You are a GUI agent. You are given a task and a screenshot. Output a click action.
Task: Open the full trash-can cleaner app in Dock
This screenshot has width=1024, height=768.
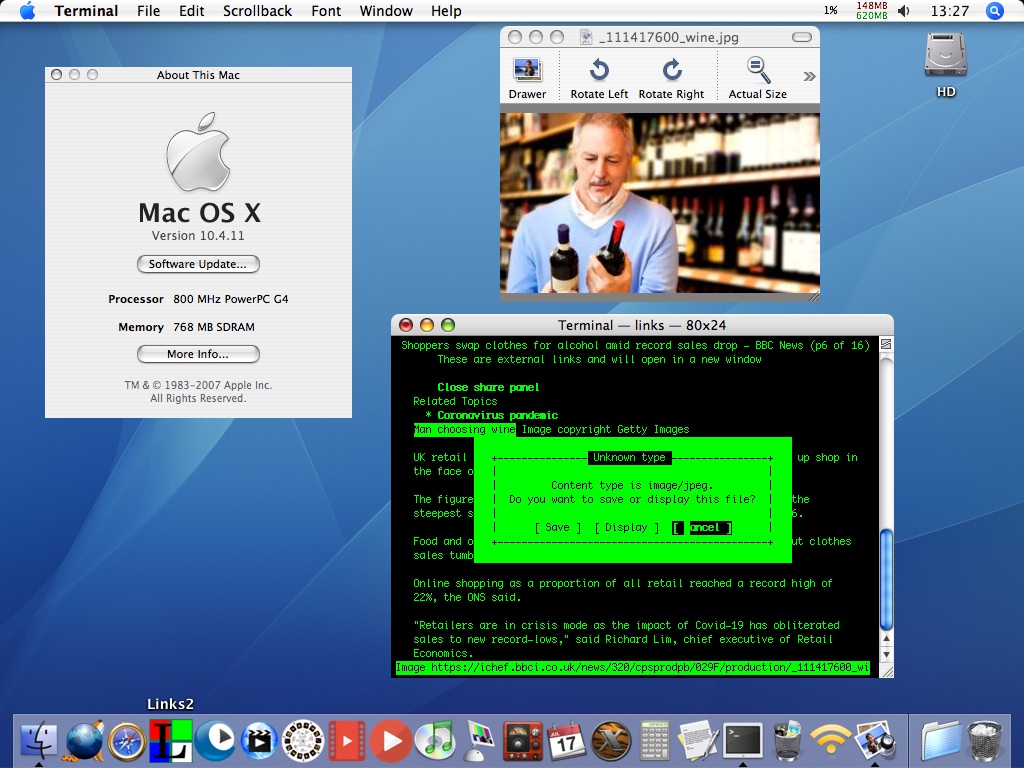[787, 741]
